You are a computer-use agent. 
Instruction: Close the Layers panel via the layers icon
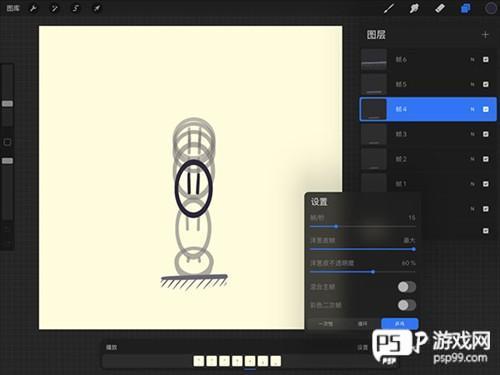pyautogui.click(x=465, y=8)
